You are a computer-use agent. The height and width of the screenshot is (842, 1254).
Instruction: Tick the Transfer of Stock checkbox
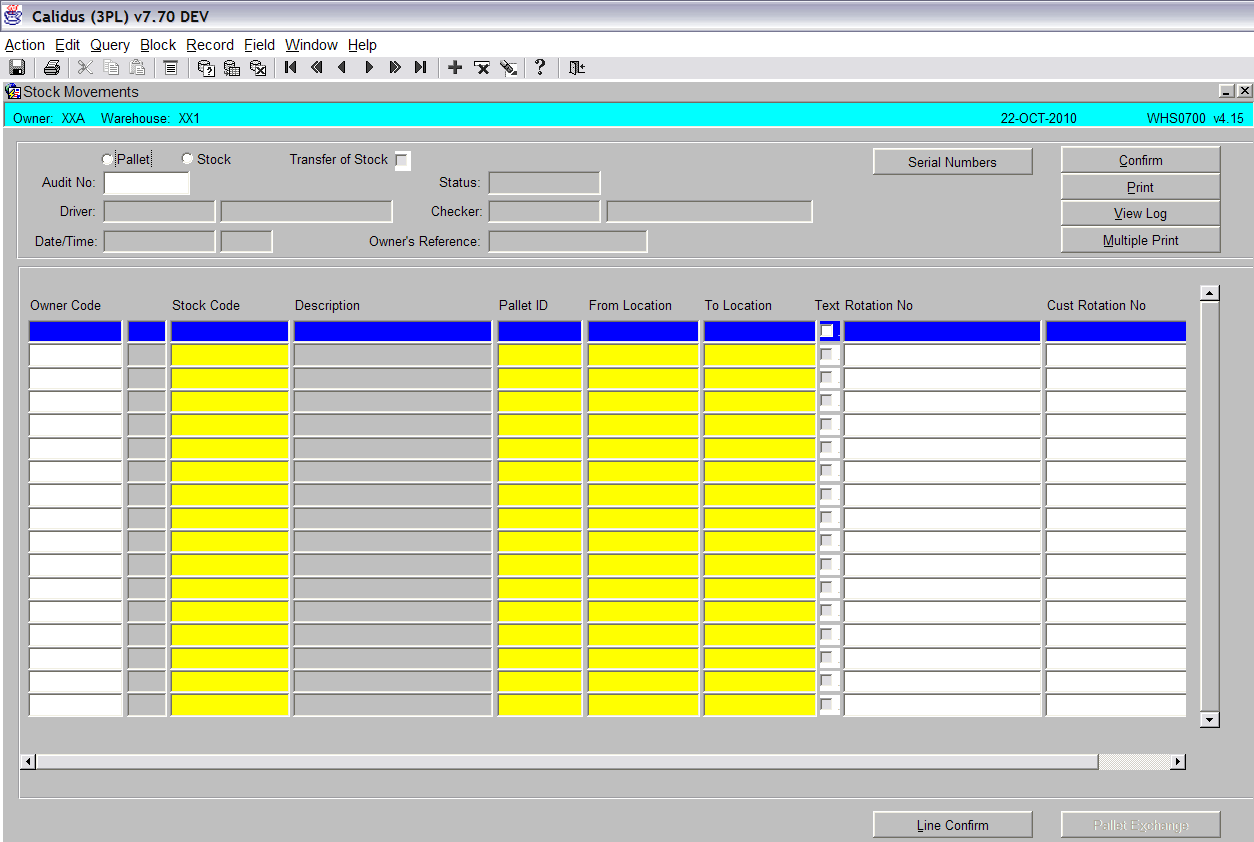[402, 160]
